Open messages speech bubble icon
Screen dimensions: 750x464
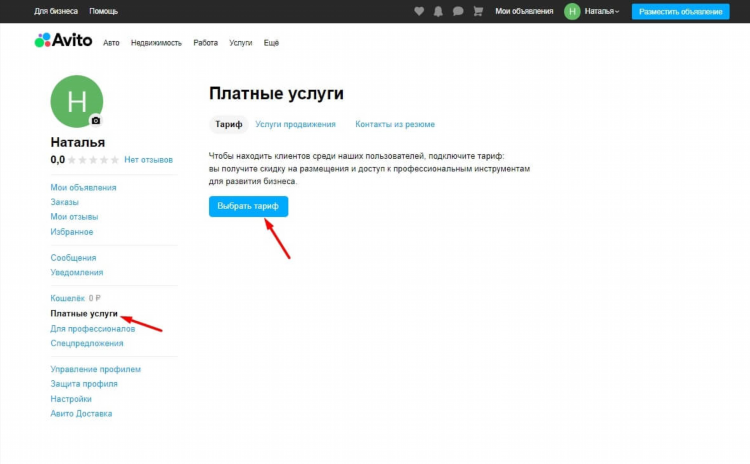click(x=458, y=11)
